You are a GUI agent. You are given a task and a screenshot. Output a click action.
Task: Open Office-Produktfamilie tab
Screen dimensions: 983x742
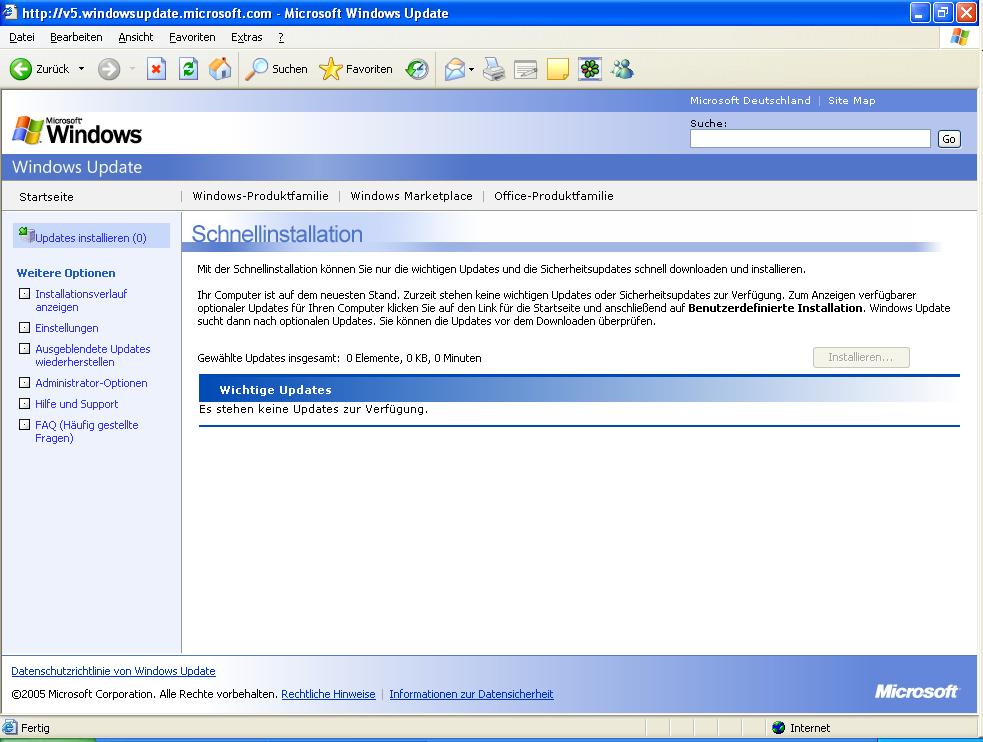tap(554, 196)
